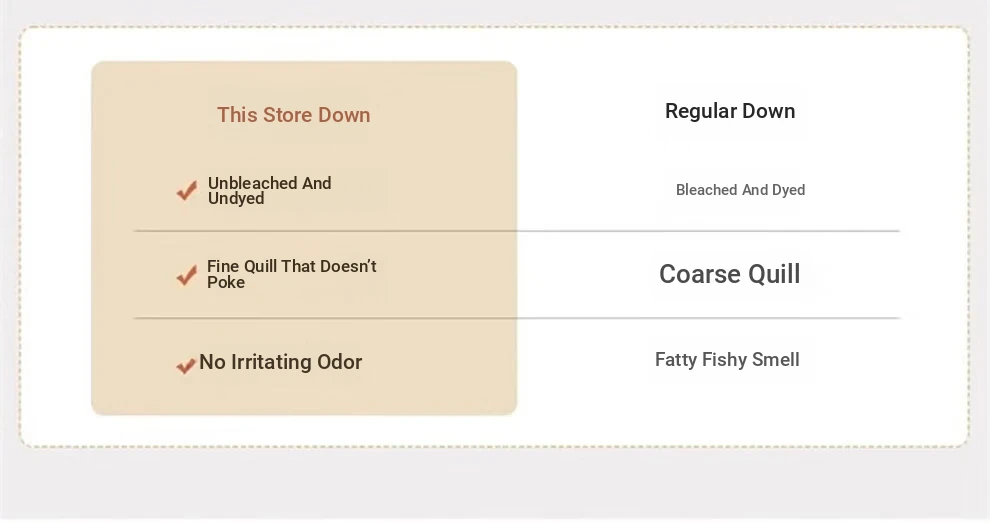Click the word Undyed on second line
The image size is (990, 523).
click(x=236, y=198)
